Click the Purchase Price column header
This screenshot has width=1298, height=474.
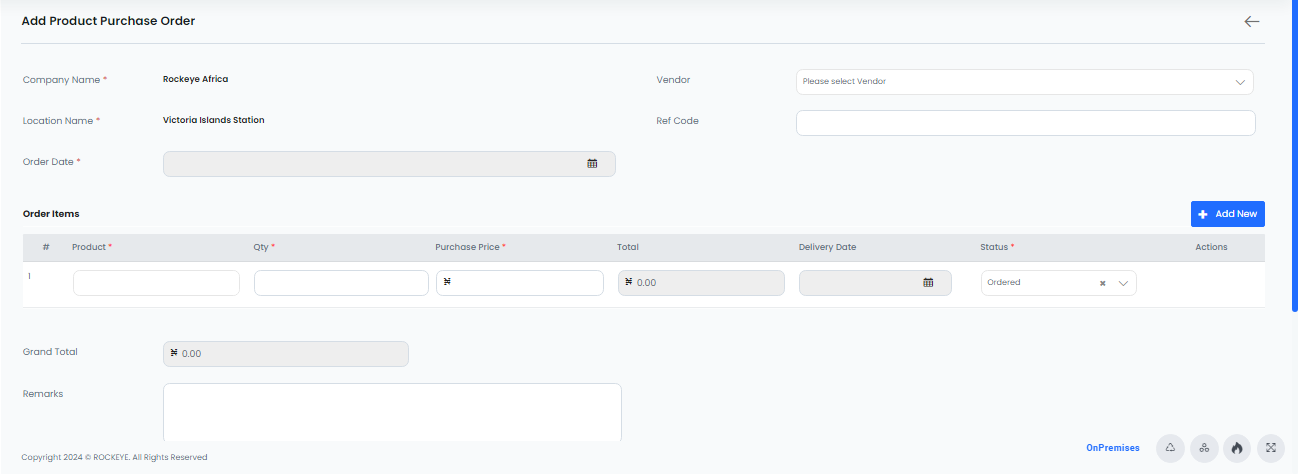tap(470, 247)
